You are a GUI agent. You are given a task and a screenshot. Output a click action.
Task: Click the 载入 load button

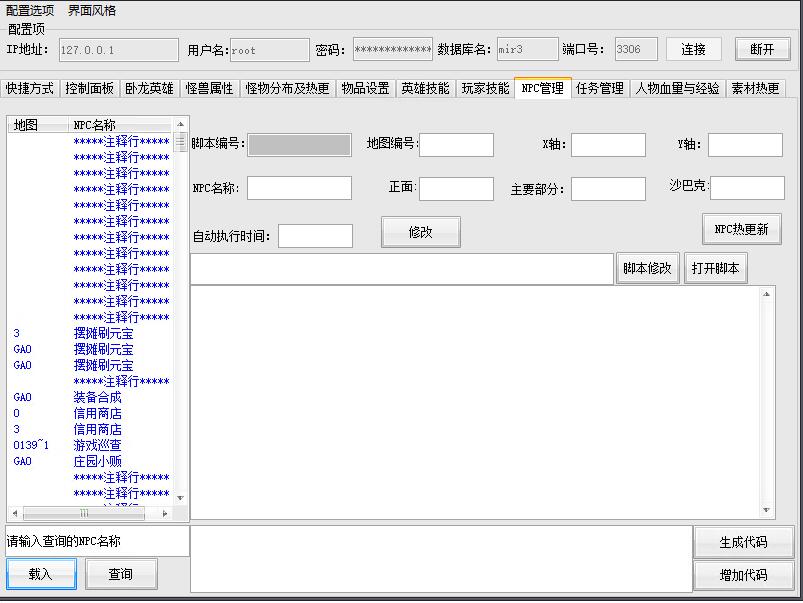[40, 574]
